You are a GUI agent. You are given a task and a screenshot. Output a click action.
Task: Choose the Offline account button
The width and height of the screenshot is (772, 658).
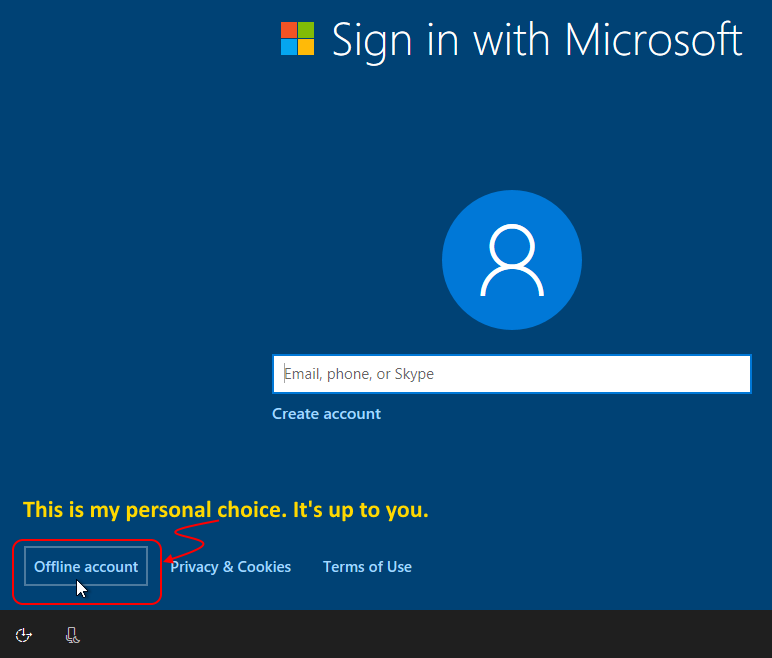pyautogui.click(x=86, y=567)
